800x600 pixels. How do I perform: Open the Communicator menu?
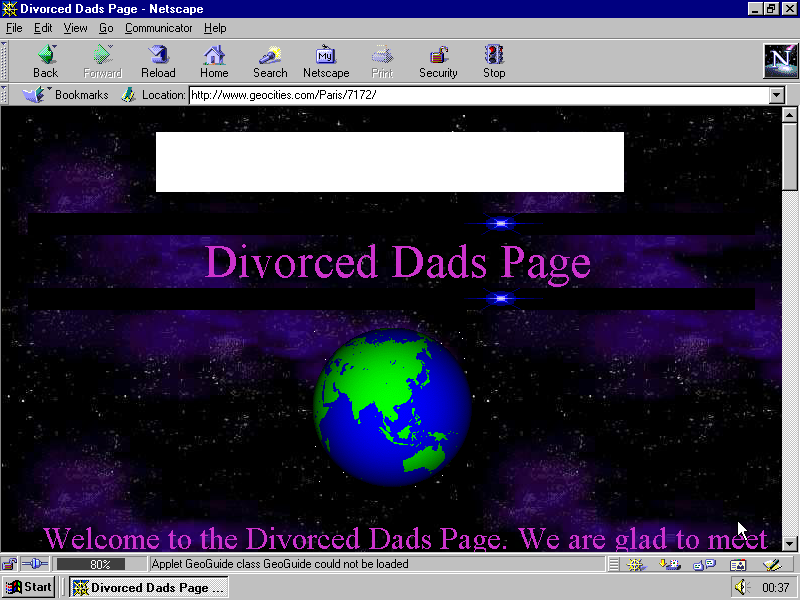tap(159, 28)
